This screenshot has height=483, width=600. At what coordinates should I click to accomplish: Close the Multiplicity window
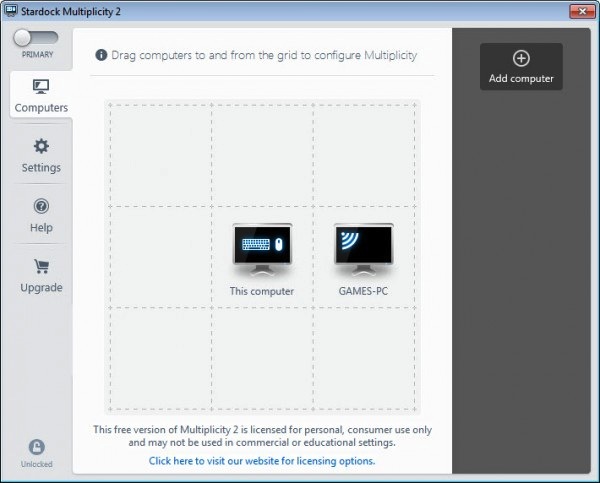pyautogui.click(x=582, y=11)
